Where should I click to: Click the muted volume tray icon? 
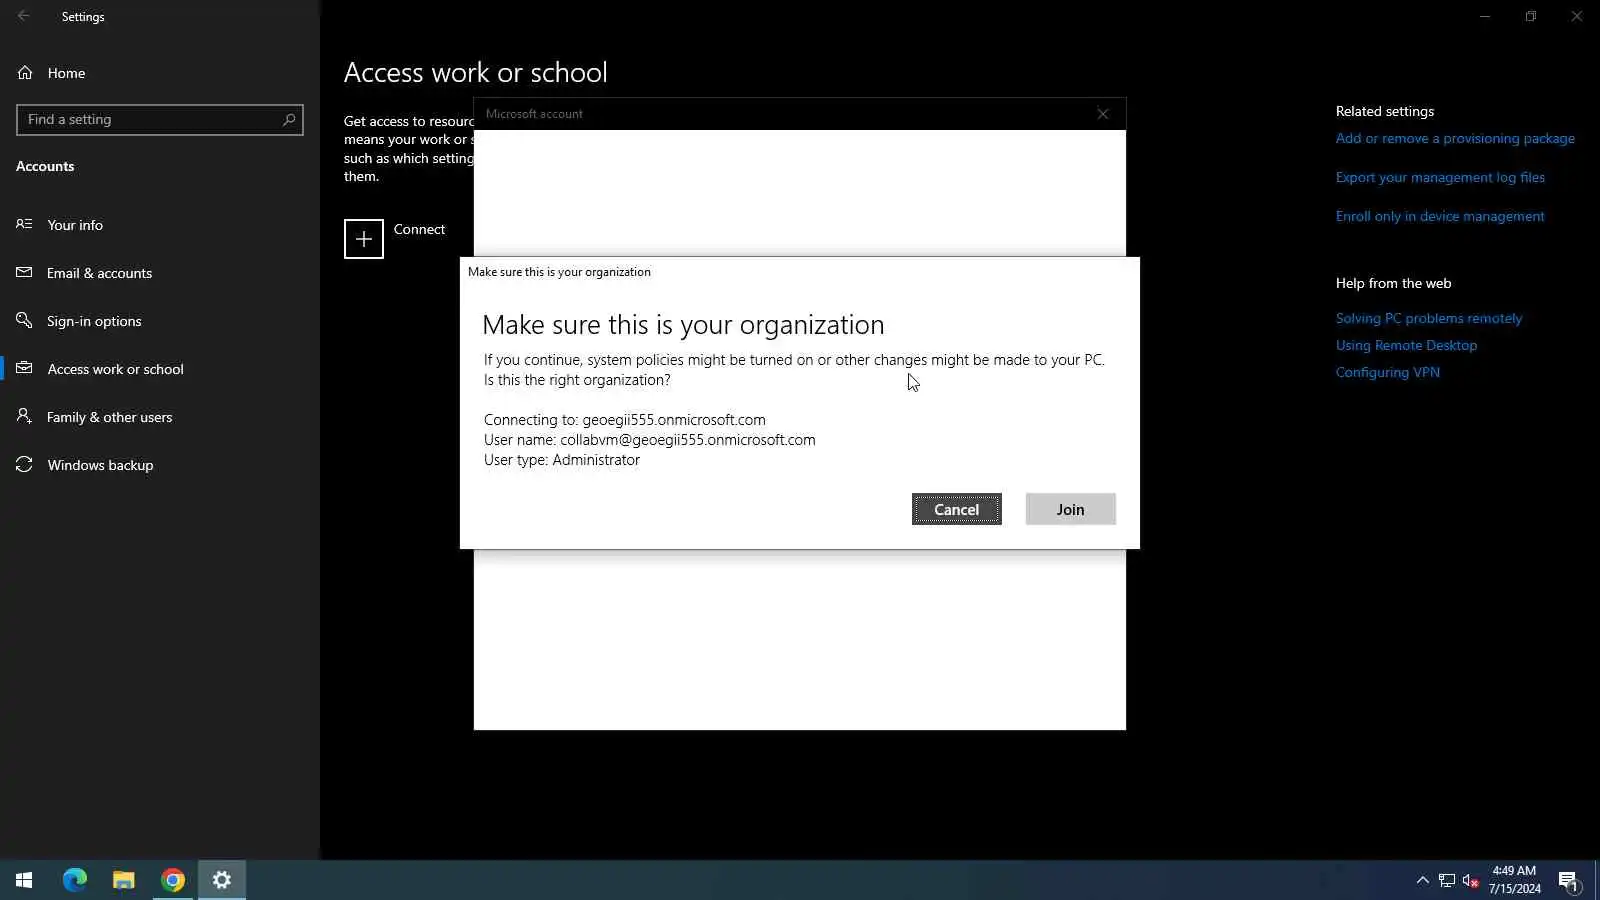coord(1471,880)
